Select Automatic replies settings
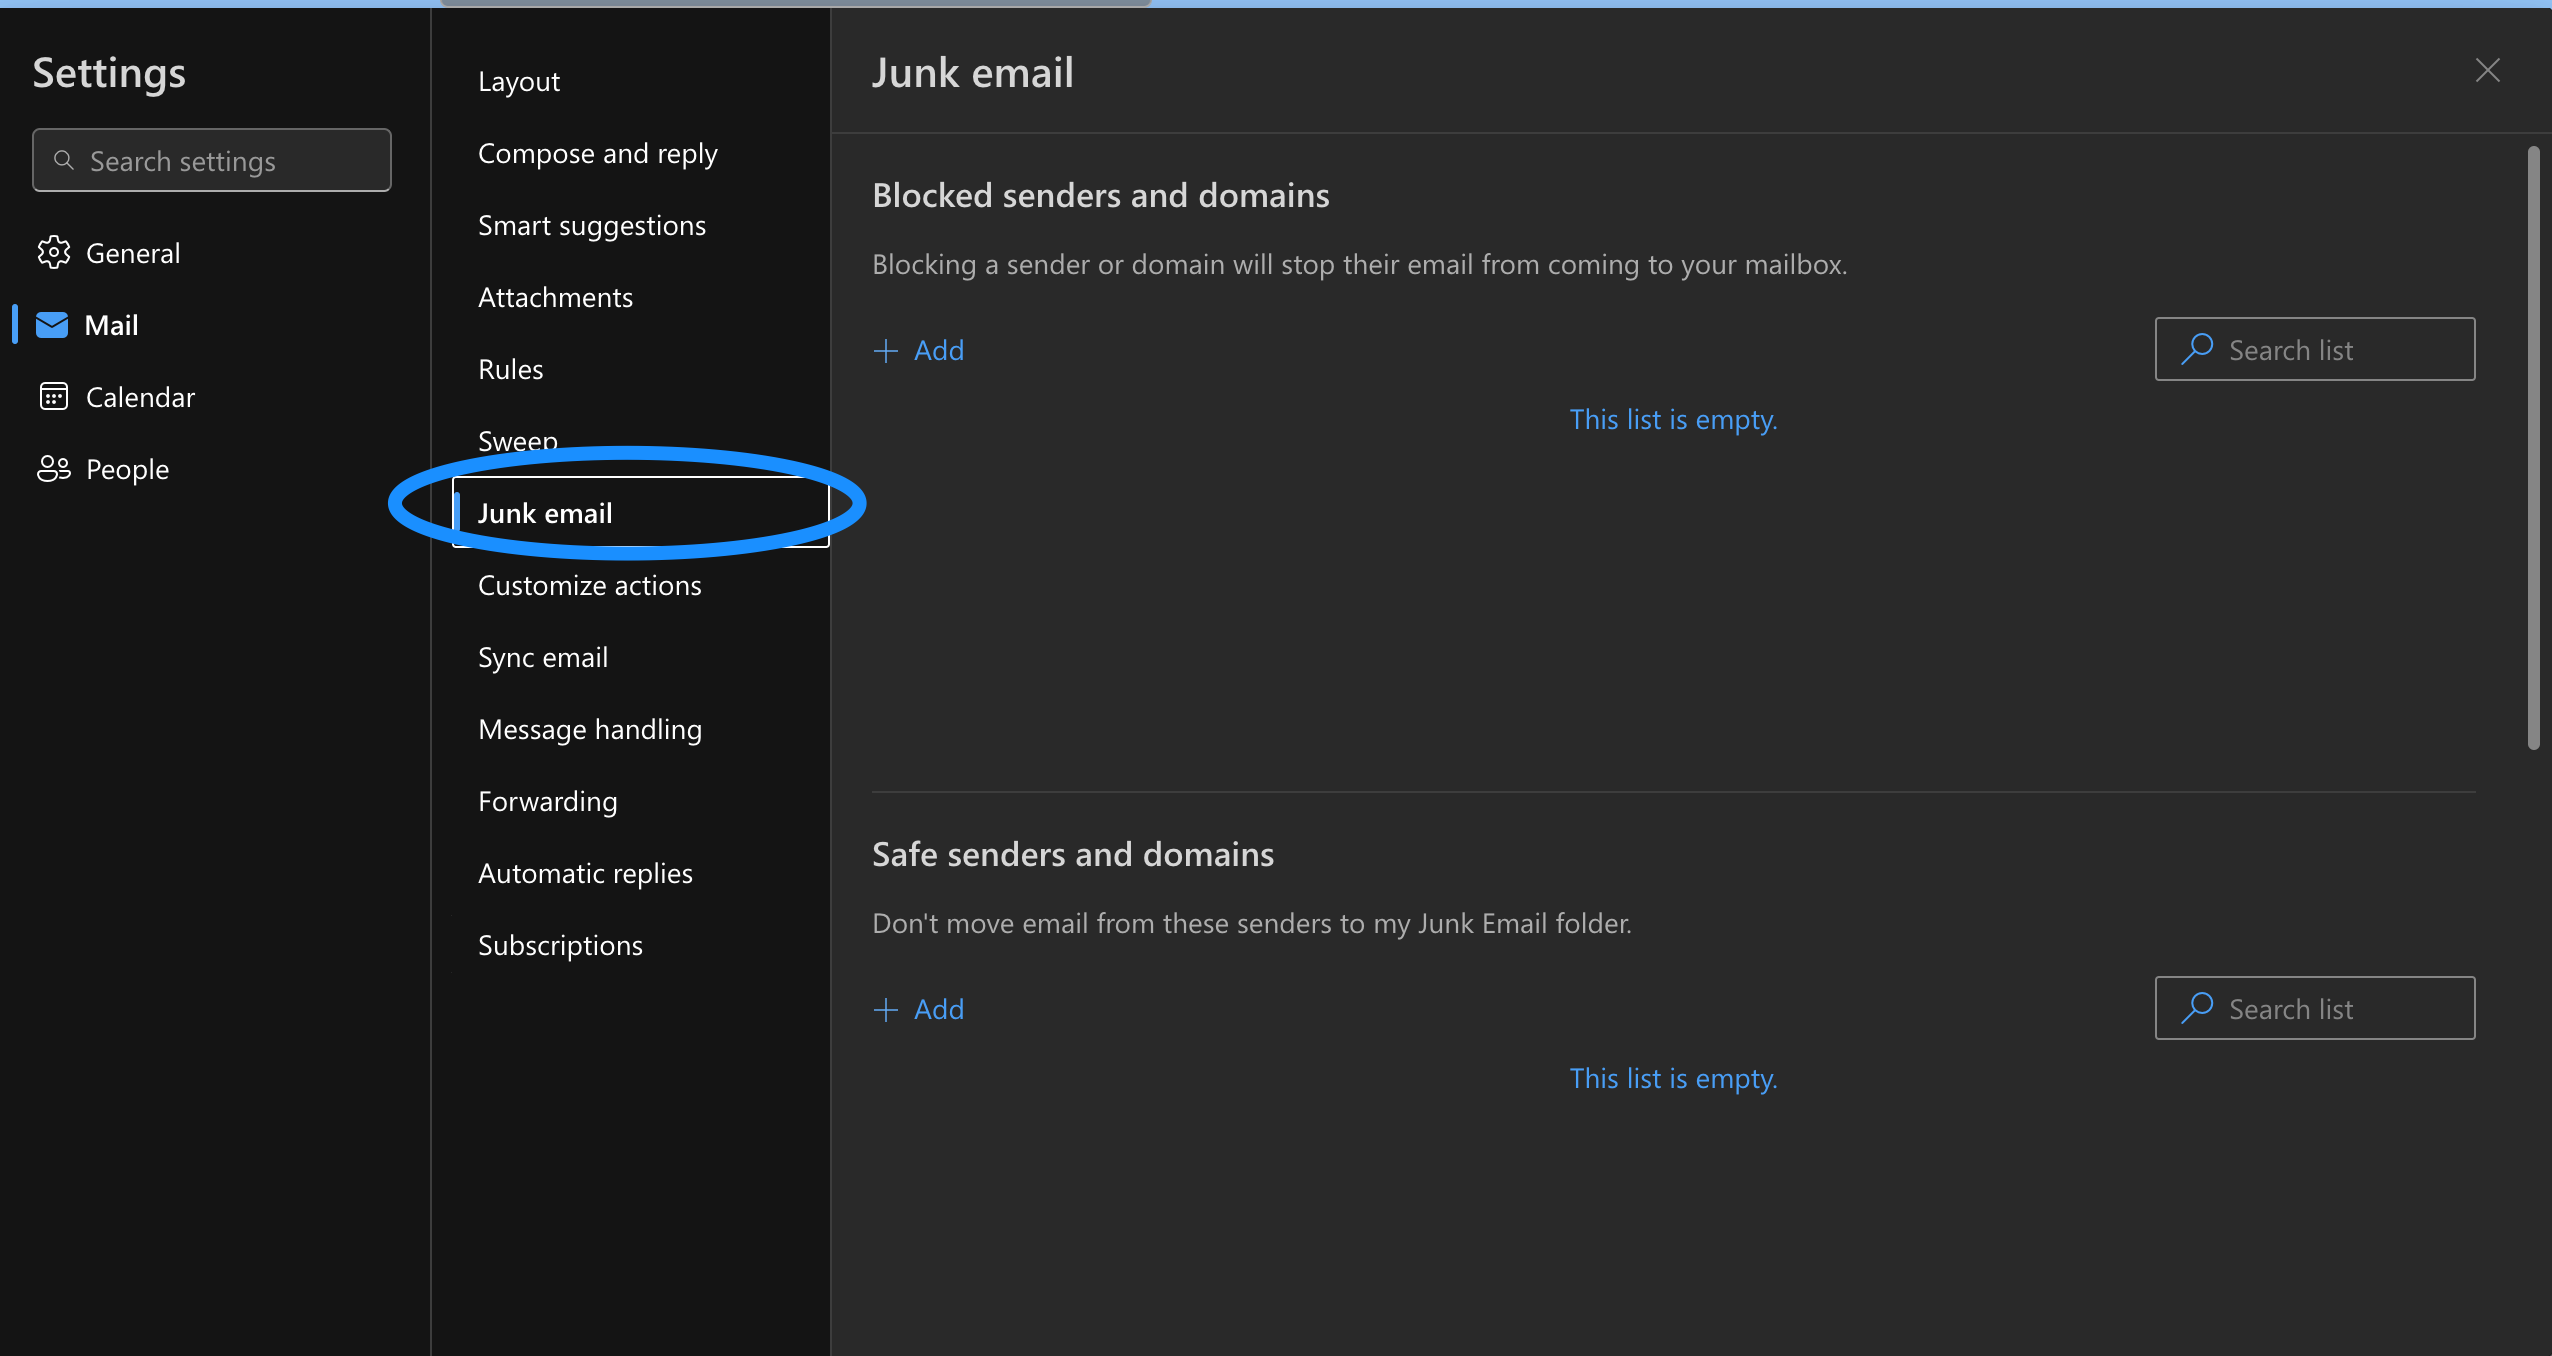 [x=585, y=873]
